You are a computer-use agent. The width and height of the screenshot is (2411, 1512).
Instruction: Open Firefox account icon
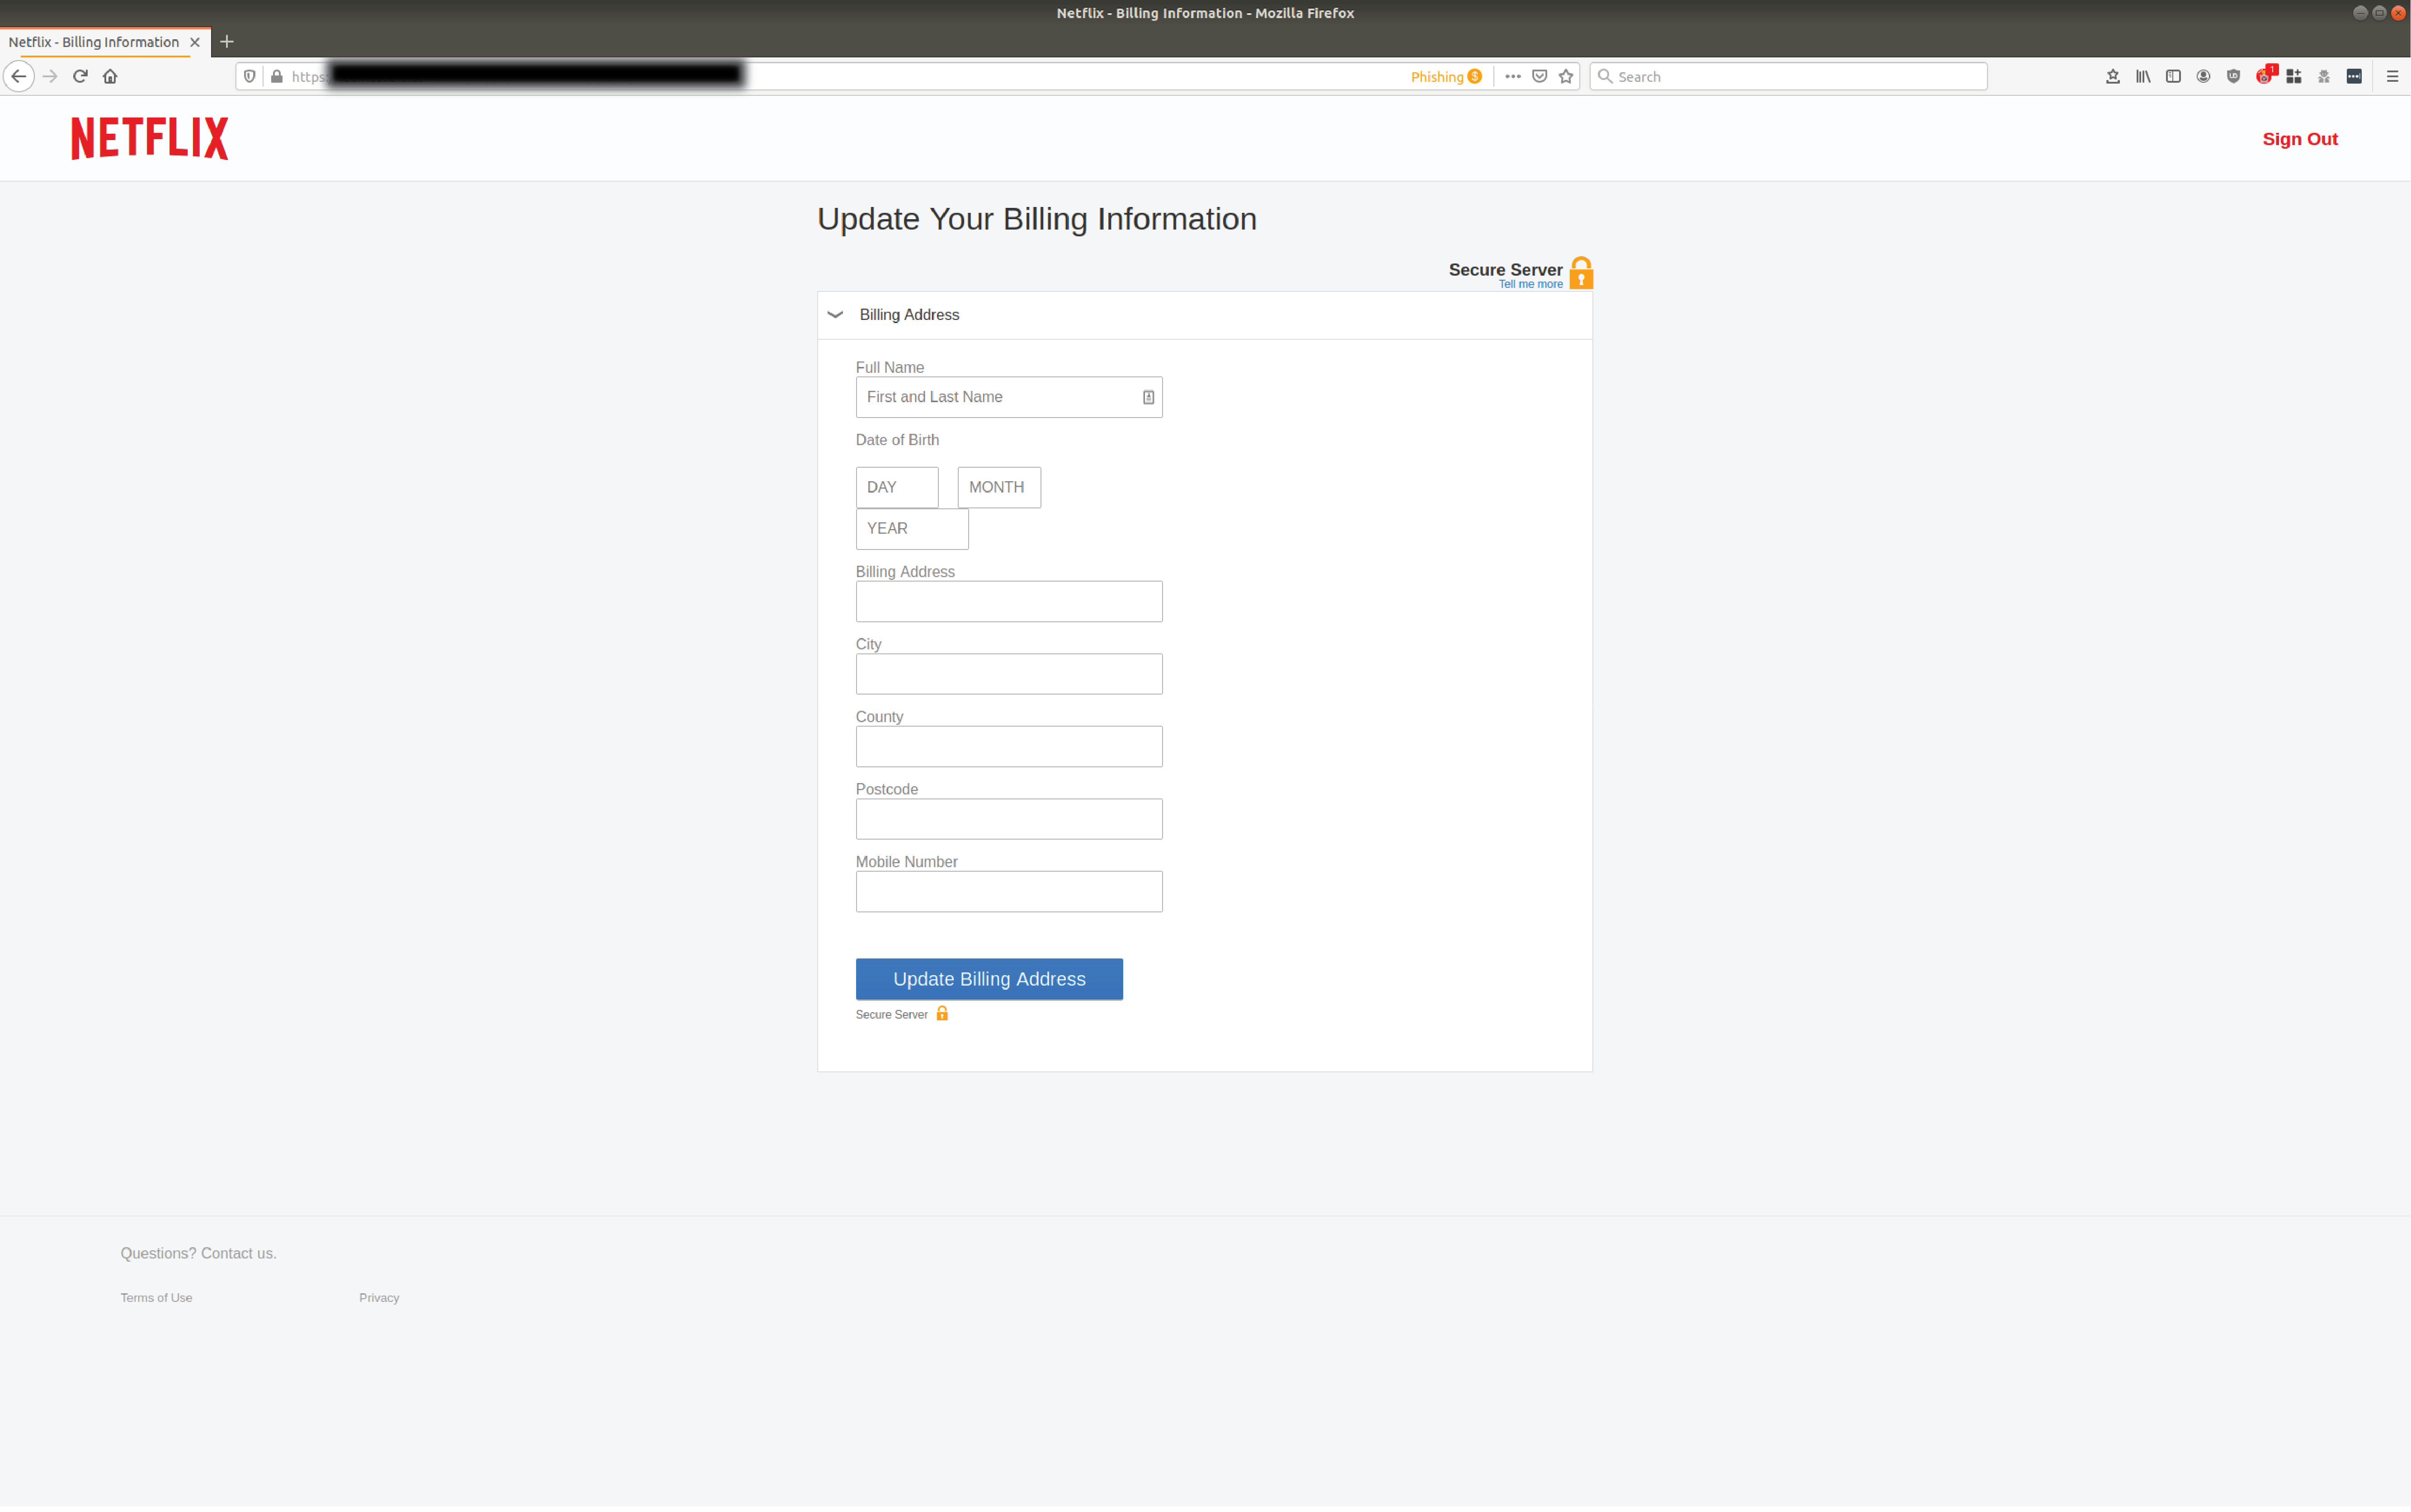click(2203, 76)
